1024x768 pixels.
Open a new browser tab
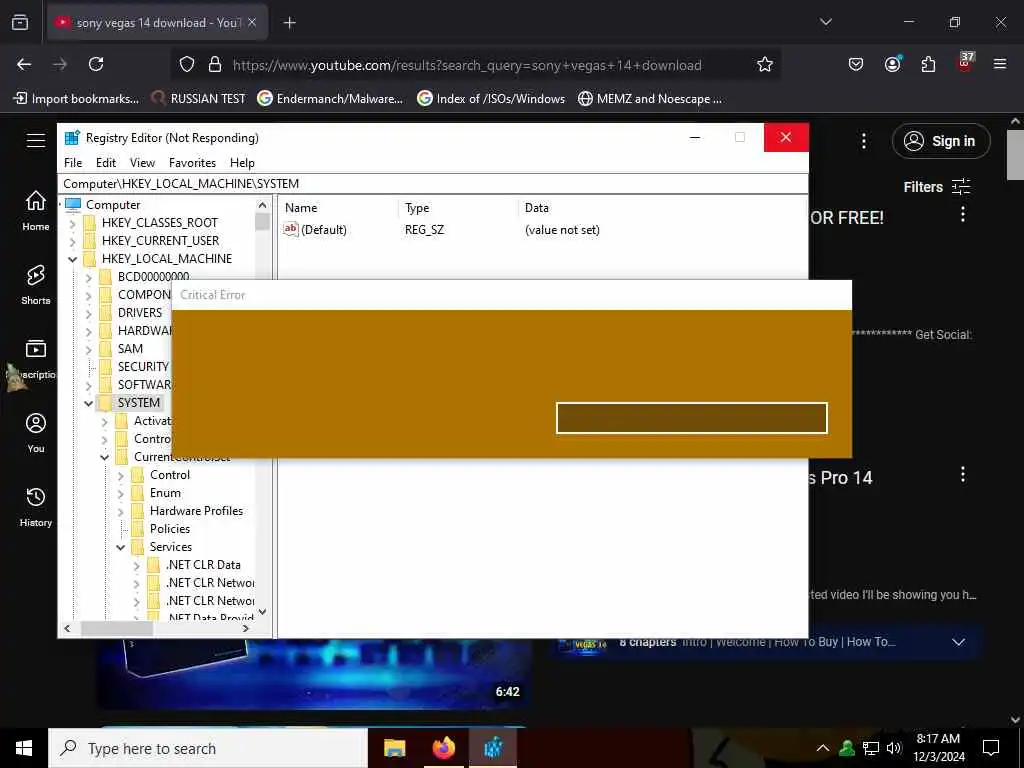tap(289, 23)
